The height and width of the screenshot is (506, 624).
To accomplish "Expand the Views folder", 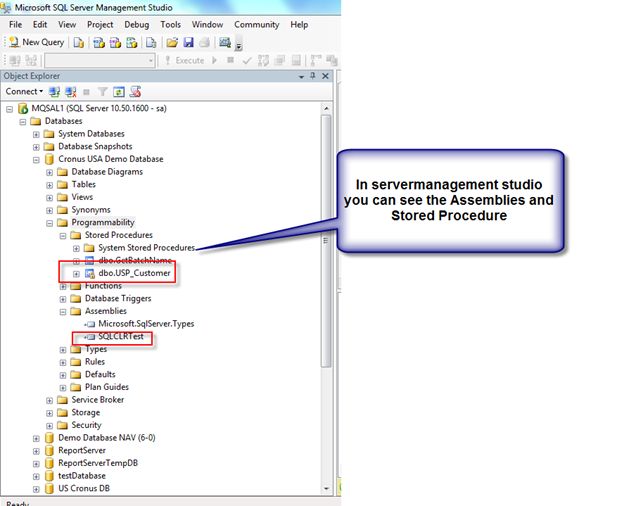I will pos(49,198).
